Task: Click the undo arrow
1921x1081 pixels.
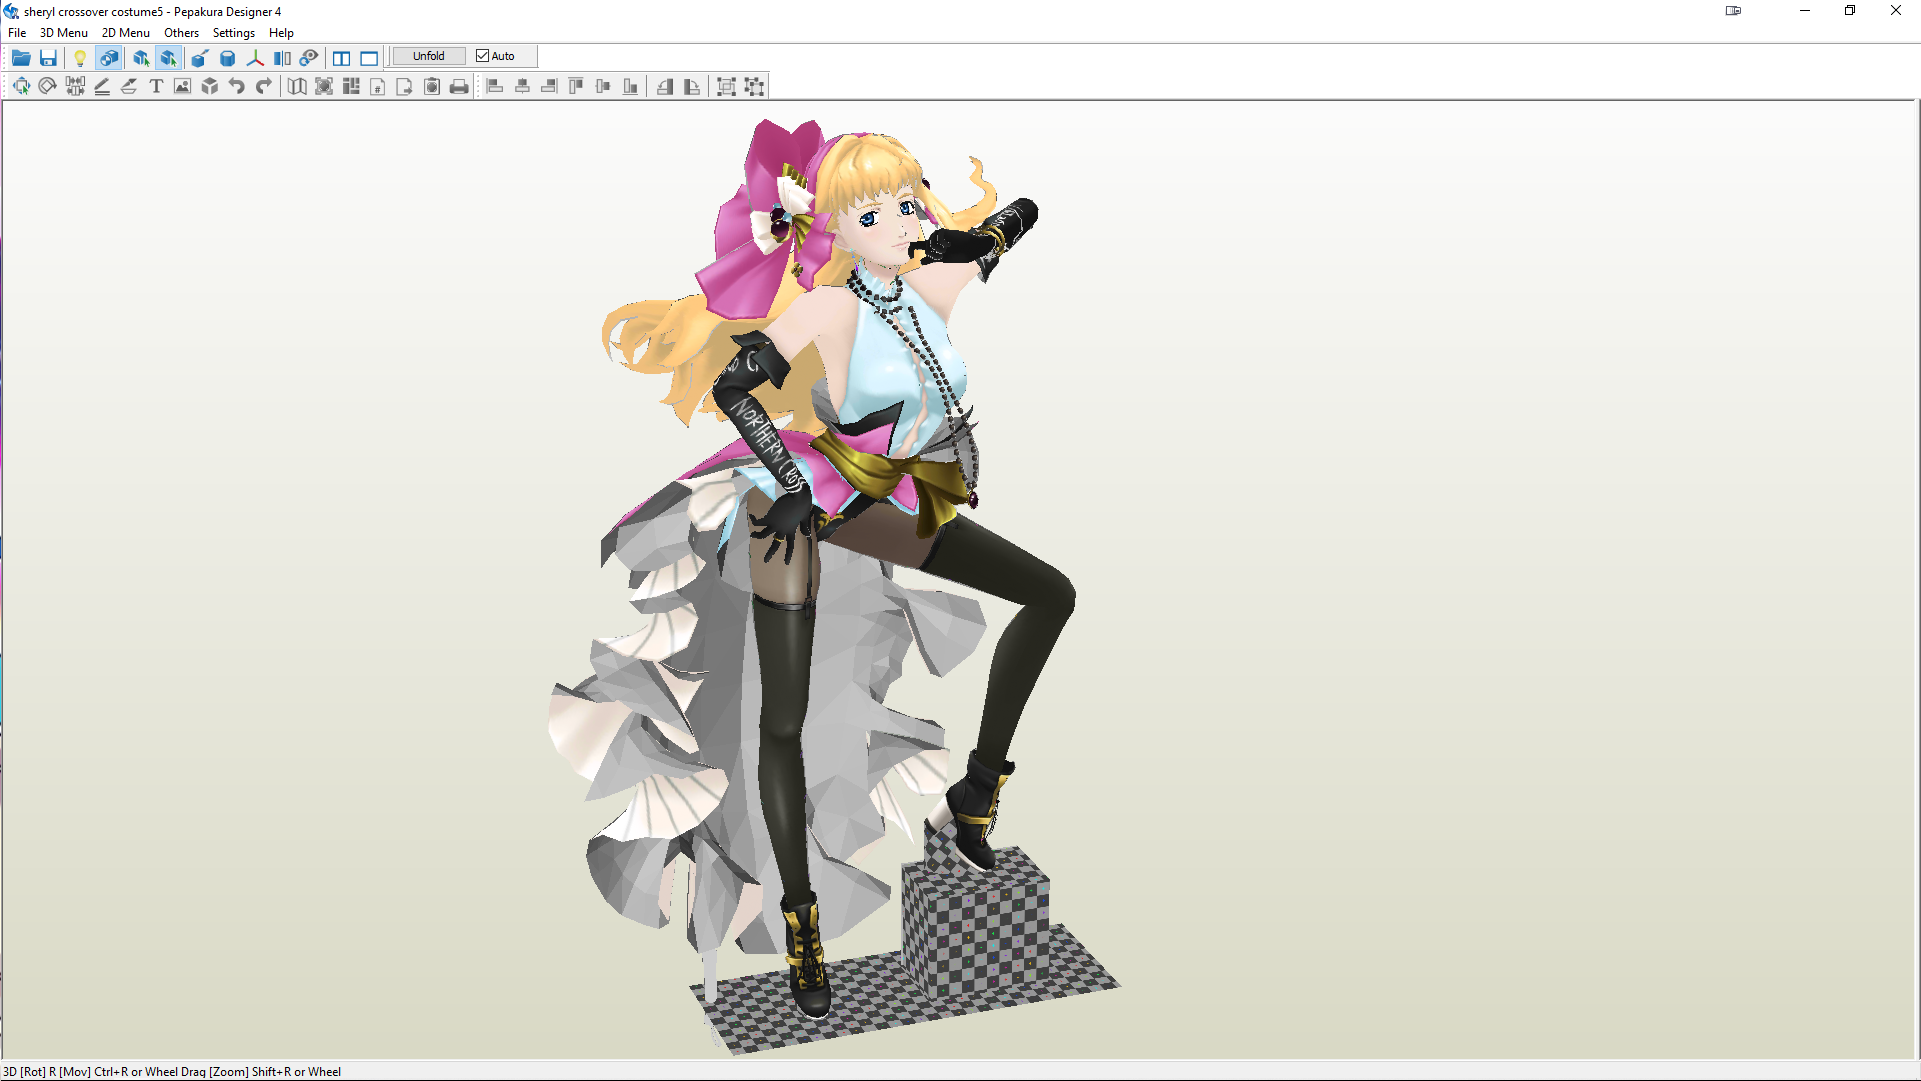Action: click(237, 86)
